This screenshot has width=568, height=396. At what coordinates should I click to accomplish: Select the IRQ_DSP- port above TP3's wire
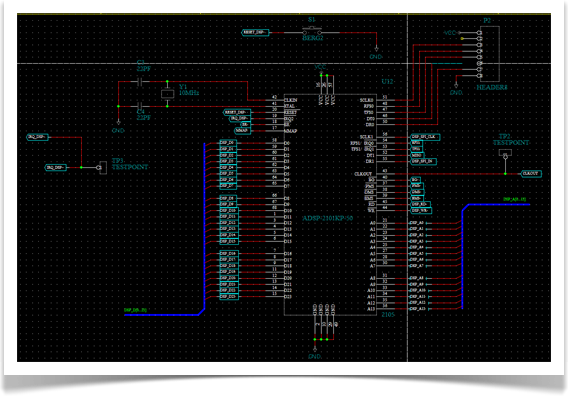(38, 137)
